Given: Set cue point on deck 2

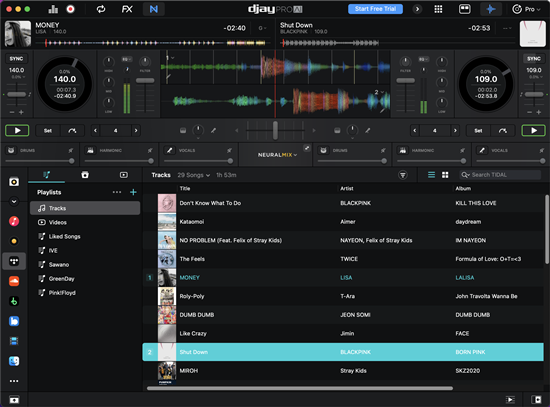Looking at the screenshot, I should tap(478, 131).
